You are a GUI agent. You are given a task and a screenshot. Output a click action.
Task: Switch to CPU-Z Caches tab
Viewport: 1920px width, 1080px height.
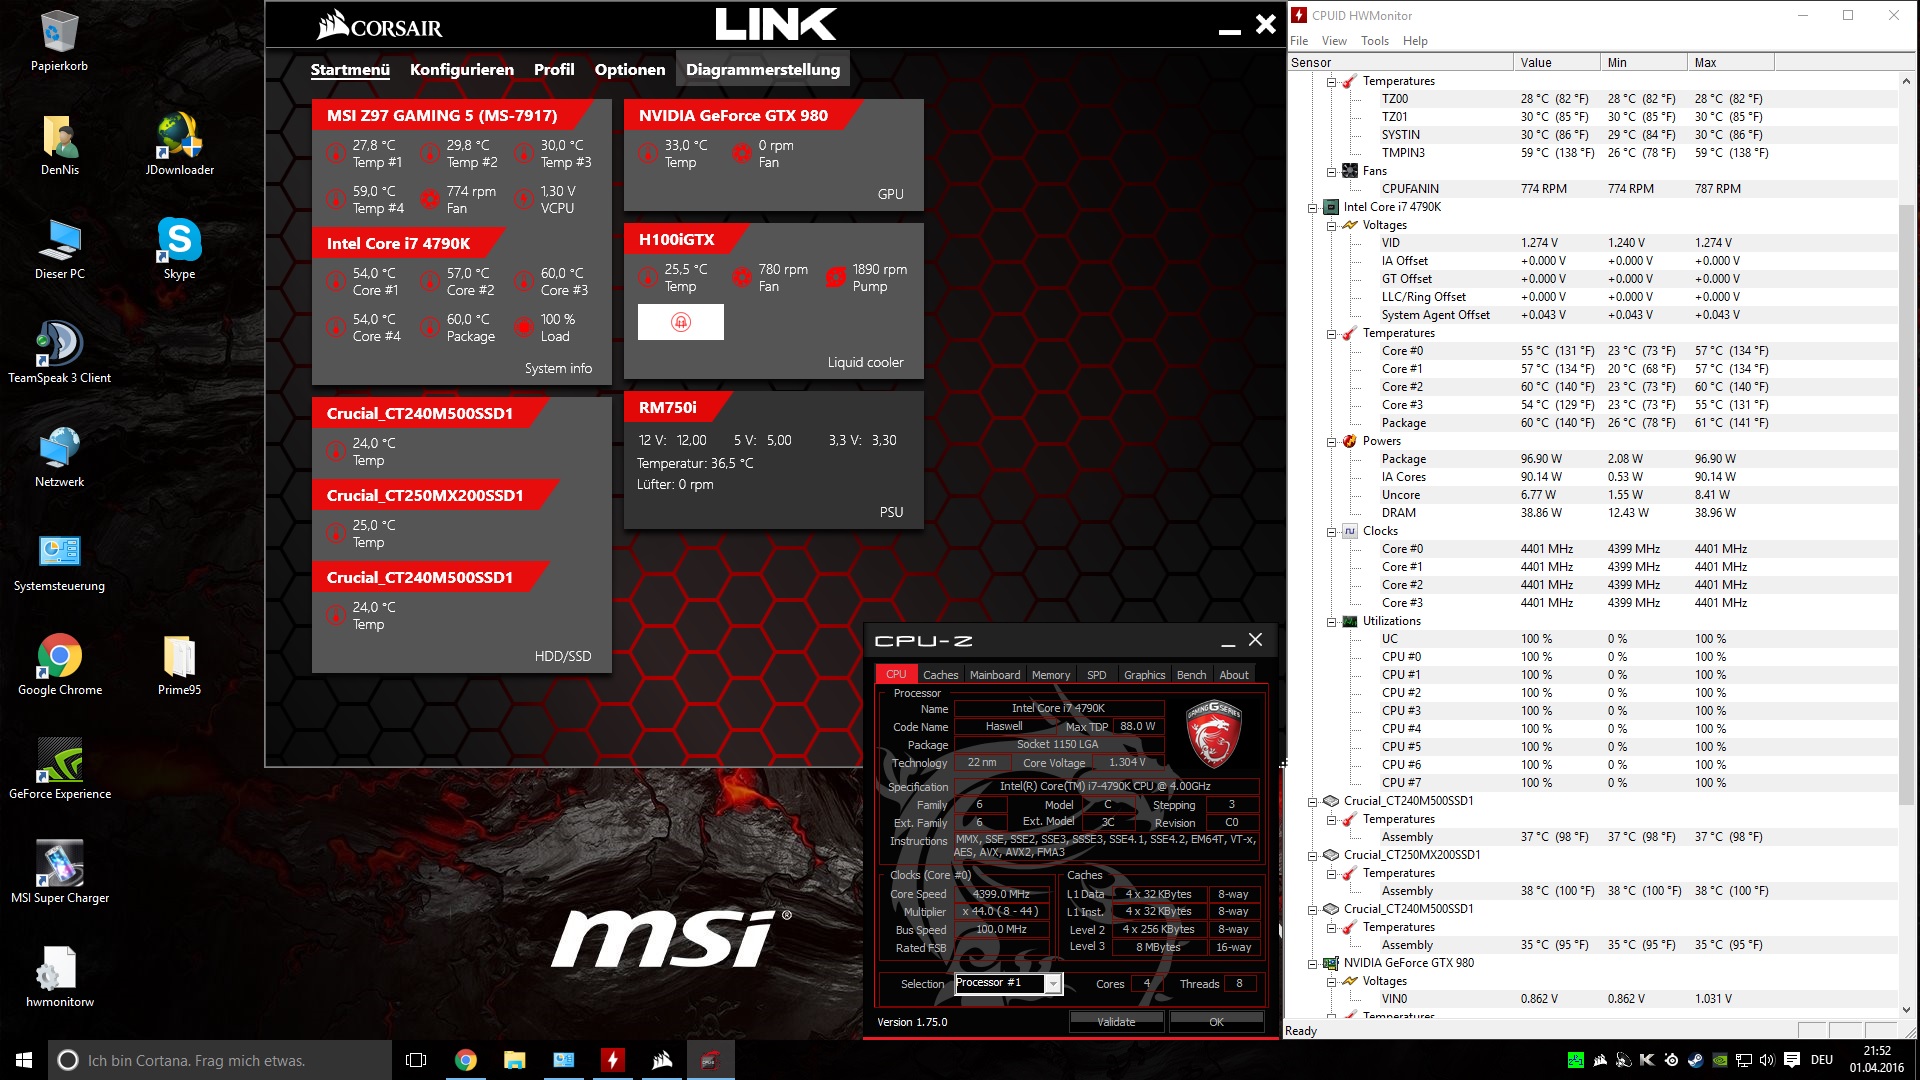(x=941, y=675)
